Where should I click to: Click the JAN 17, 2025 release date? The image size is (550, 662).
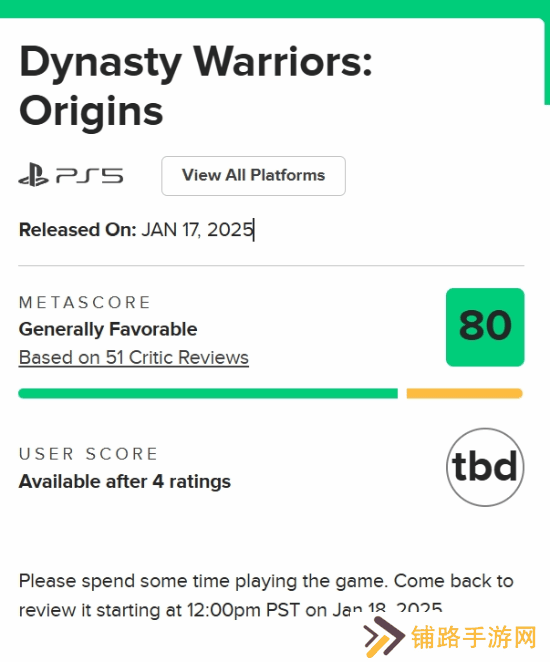[197, 230]
